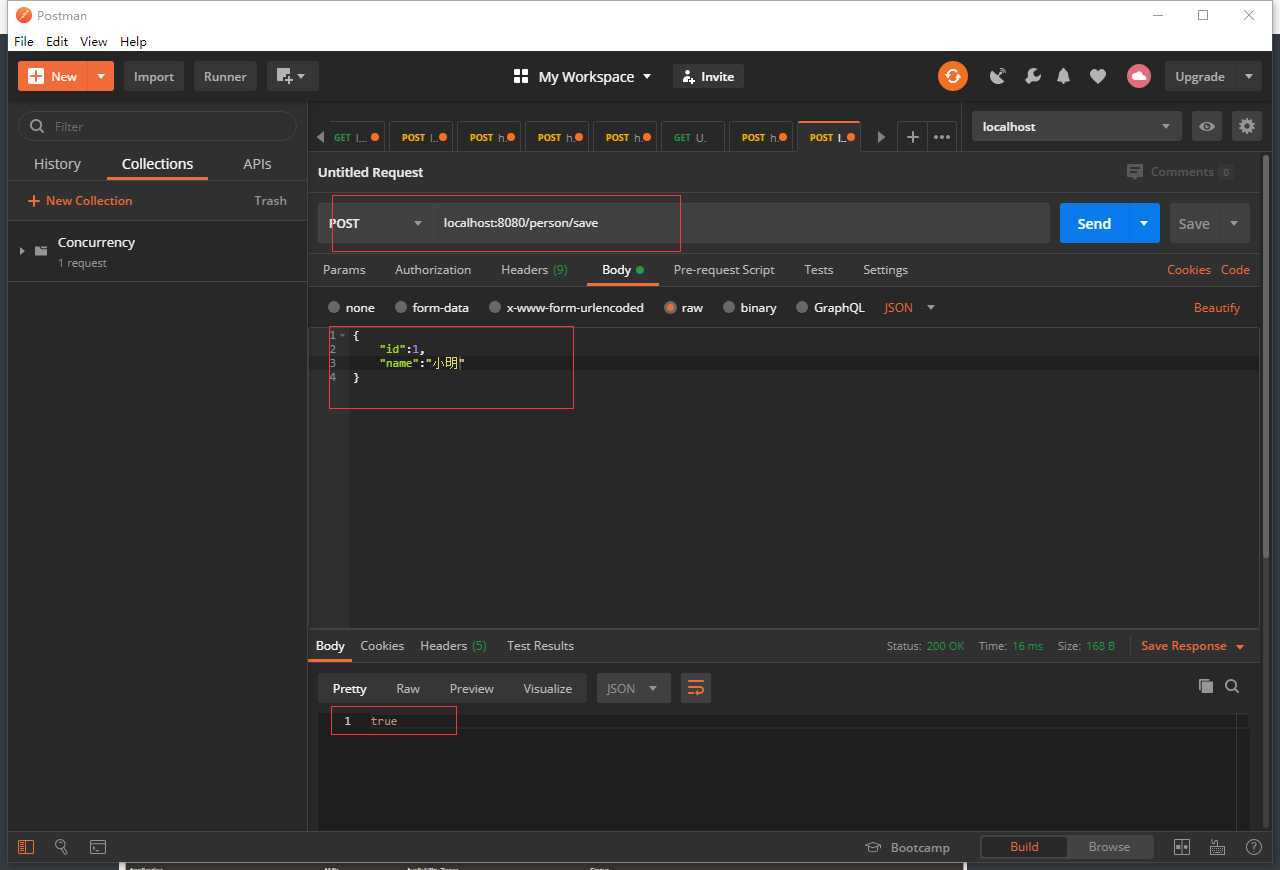This screenshot has width=1280, height=870.
Task: Open Find and Replace icon
Action: click(x=61, y=846)
